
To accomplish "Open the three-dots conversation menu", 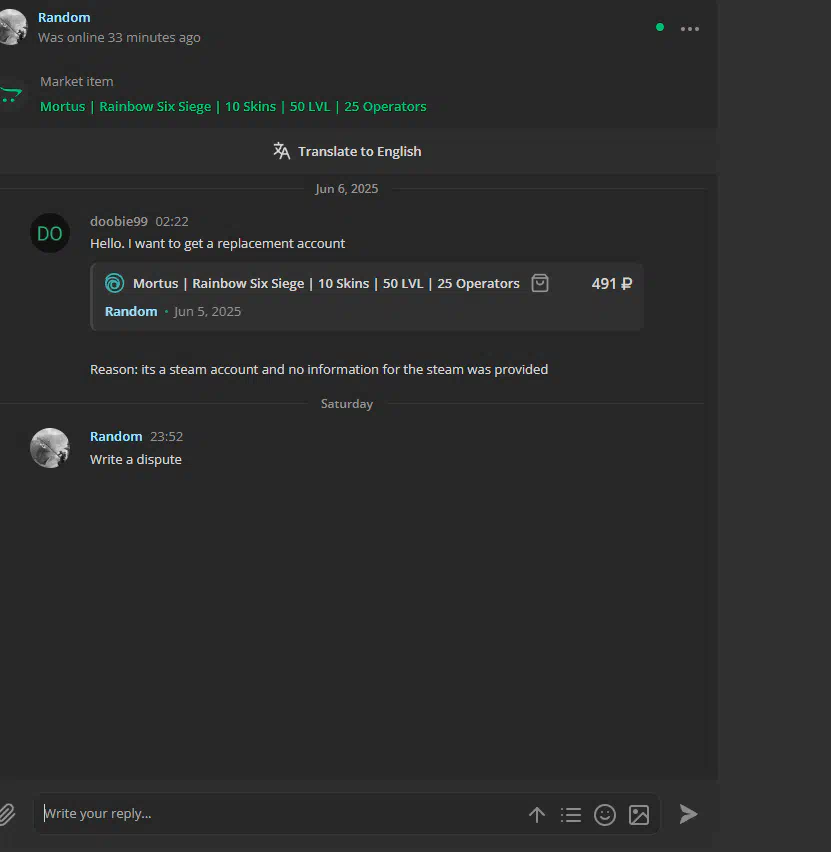I will coord(690,28).
